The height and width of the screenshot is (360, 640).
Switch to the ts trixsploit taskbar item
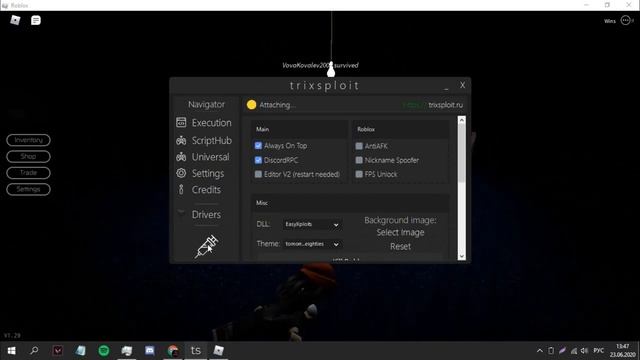tap(196, 351)
